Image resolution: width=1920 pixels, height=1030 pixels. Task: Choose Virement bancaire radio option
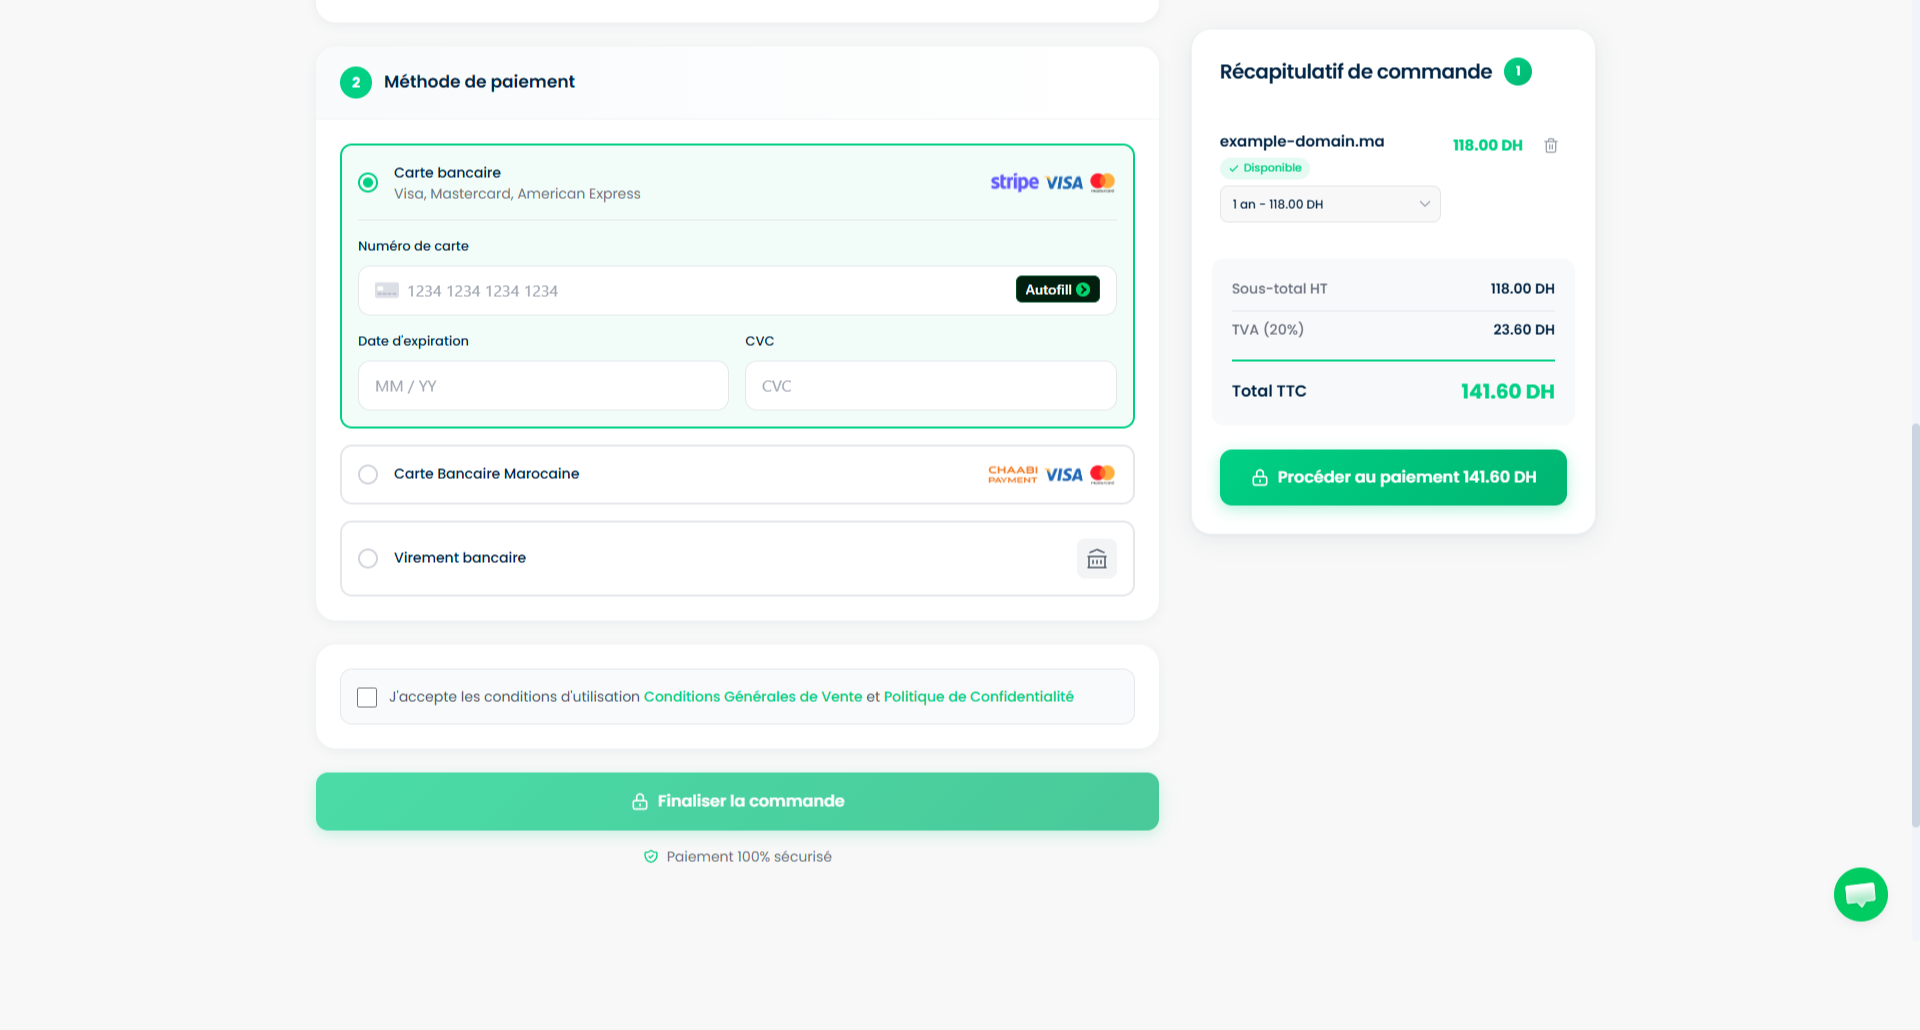coord(368,558)
